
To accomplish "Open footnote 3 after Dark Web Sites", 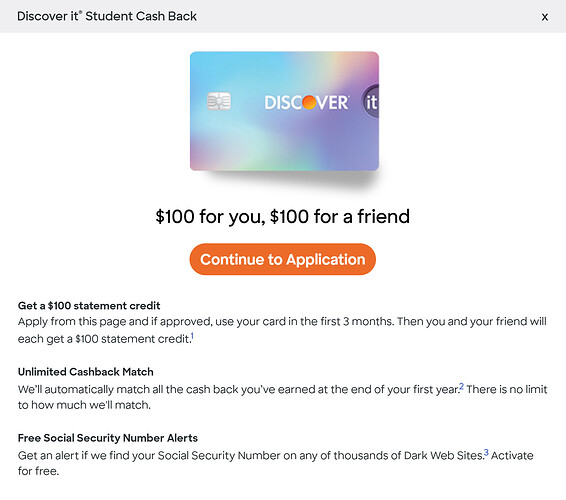I will point(486,453).
